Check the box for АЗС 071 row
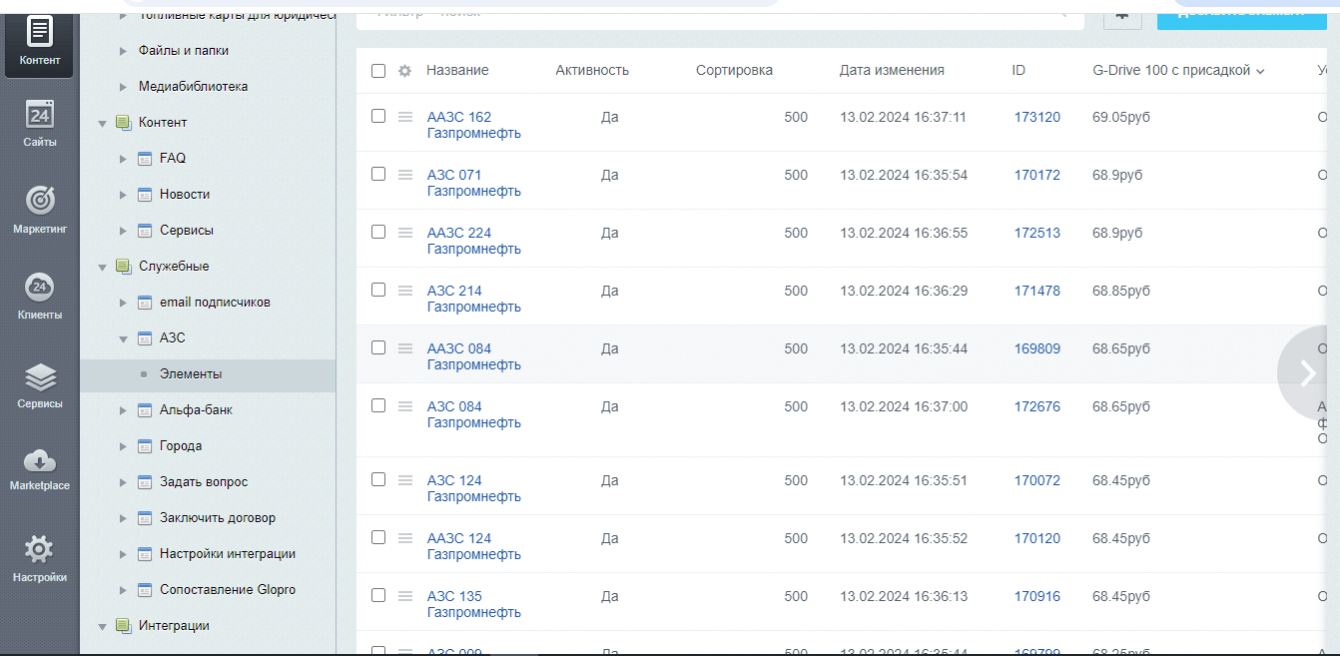Image resolution: width=1340 pixels, height=656 pixels. click(378, 174)
